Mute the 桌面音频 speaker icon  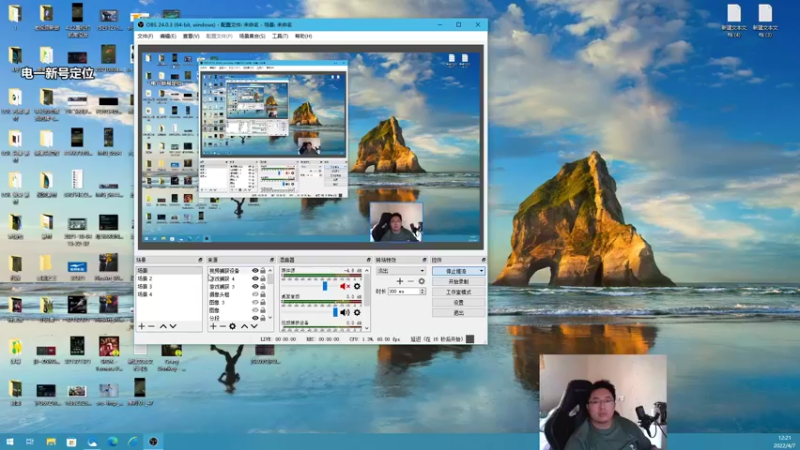(345, 312)
